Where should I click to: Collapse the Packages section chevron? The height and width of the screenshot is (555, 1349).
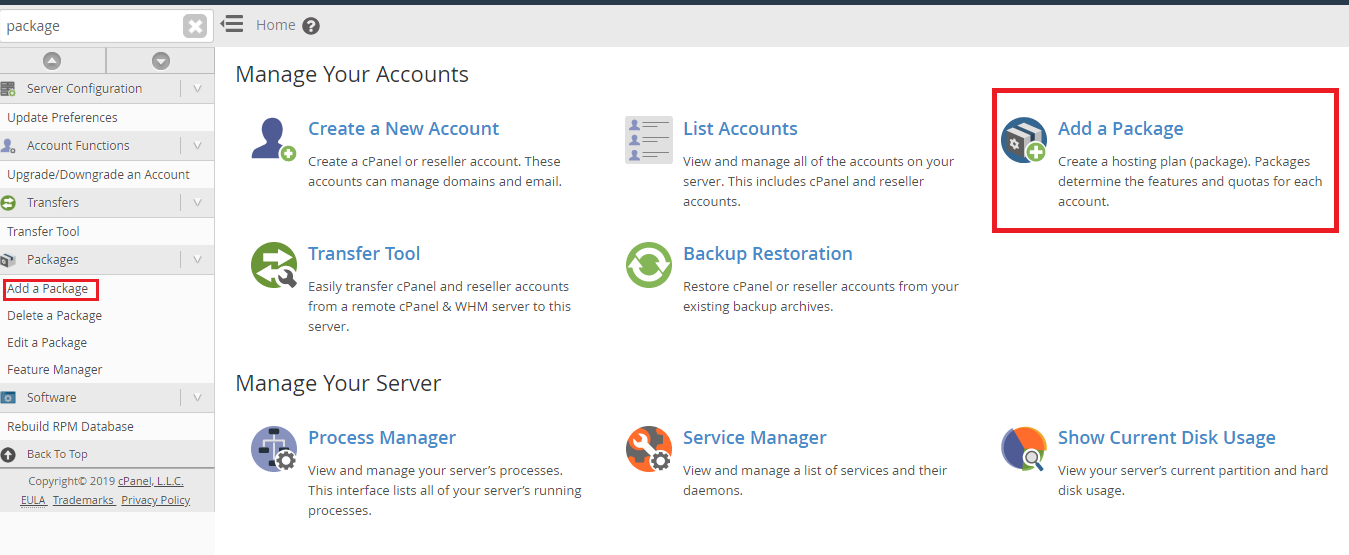tap(197, 260)
